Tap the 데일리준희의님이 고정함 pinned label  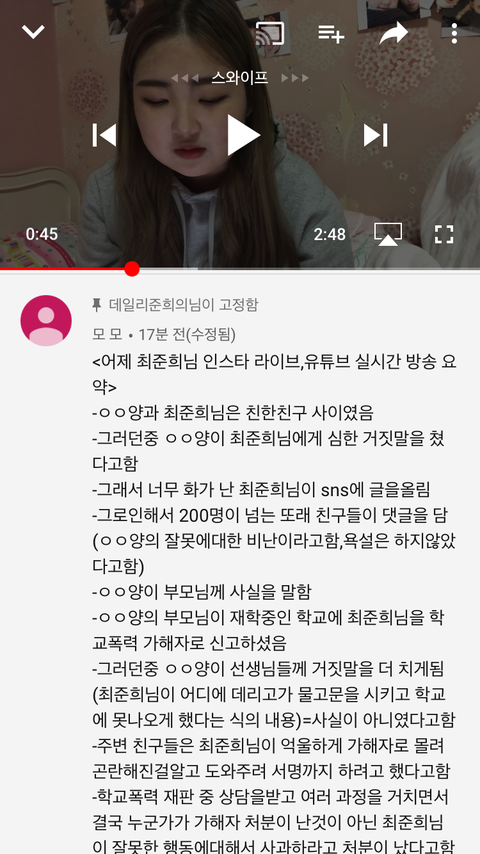(184, 305)
